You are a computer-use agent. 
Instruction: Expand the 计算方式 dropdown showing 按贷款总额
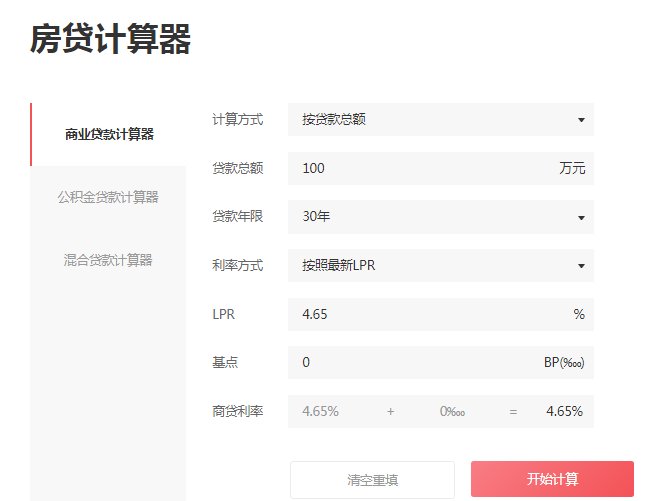[440, 120]
